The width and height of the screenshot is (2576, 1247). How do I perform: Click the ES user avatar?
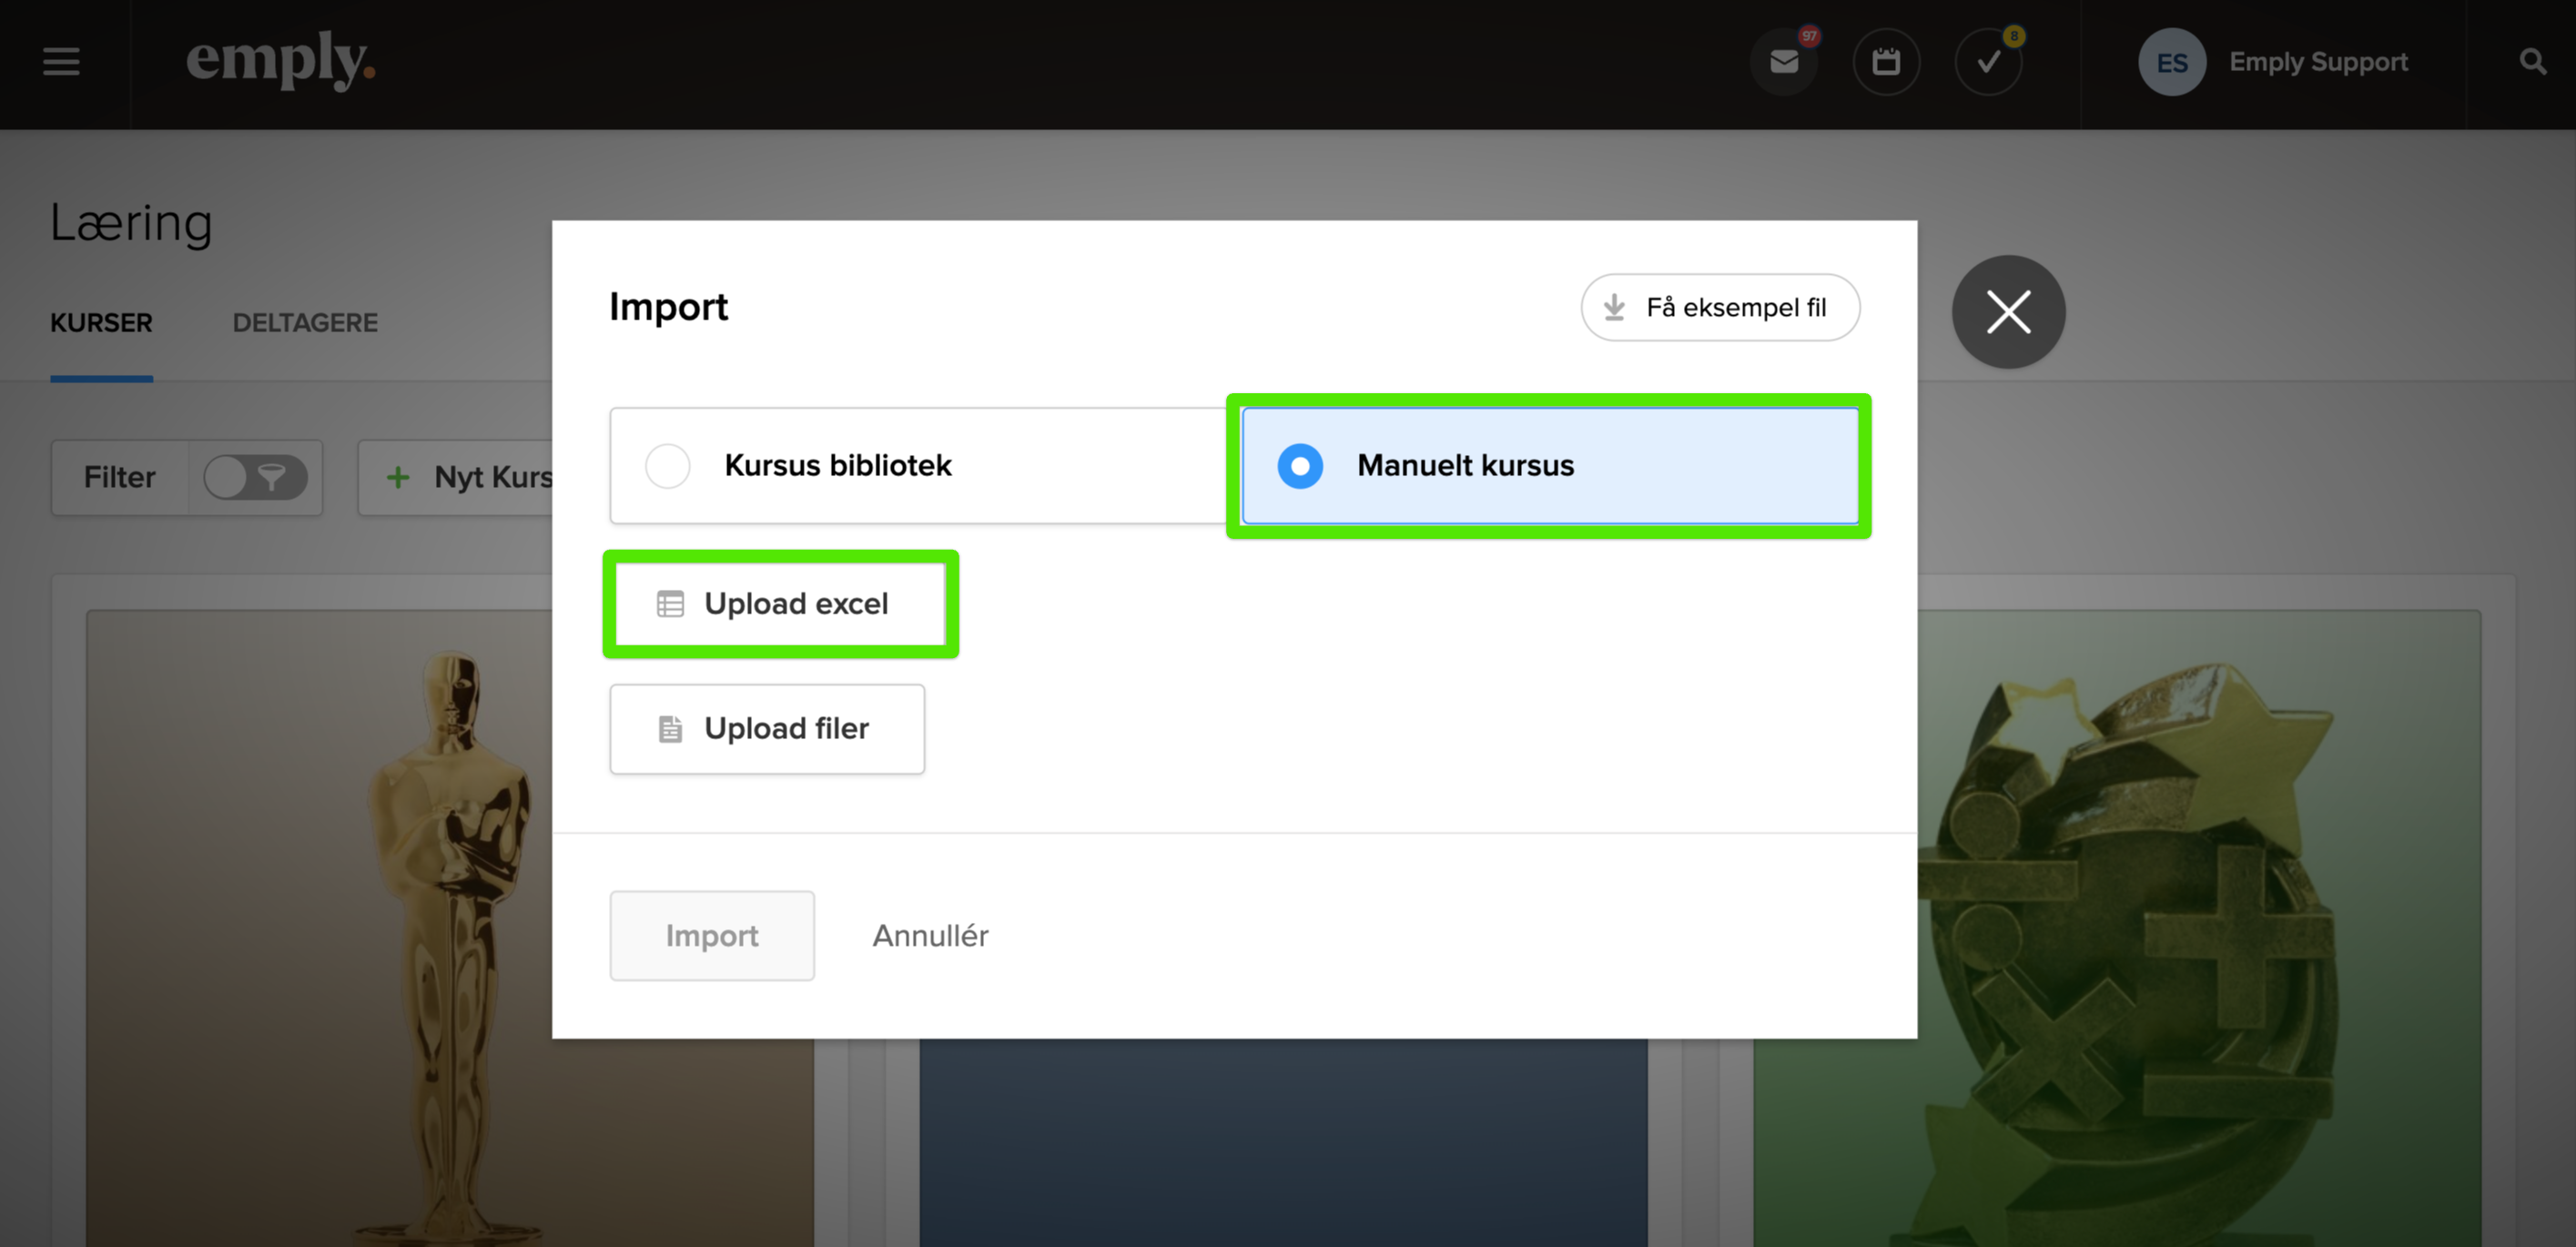point(2171,62)
